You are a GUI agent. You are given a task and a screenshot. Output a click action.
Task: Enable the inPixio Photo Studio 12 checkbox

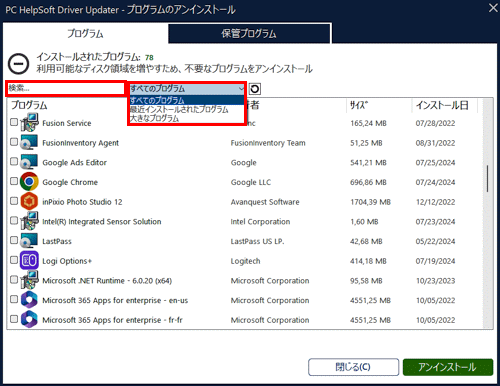tap(14, 201)
